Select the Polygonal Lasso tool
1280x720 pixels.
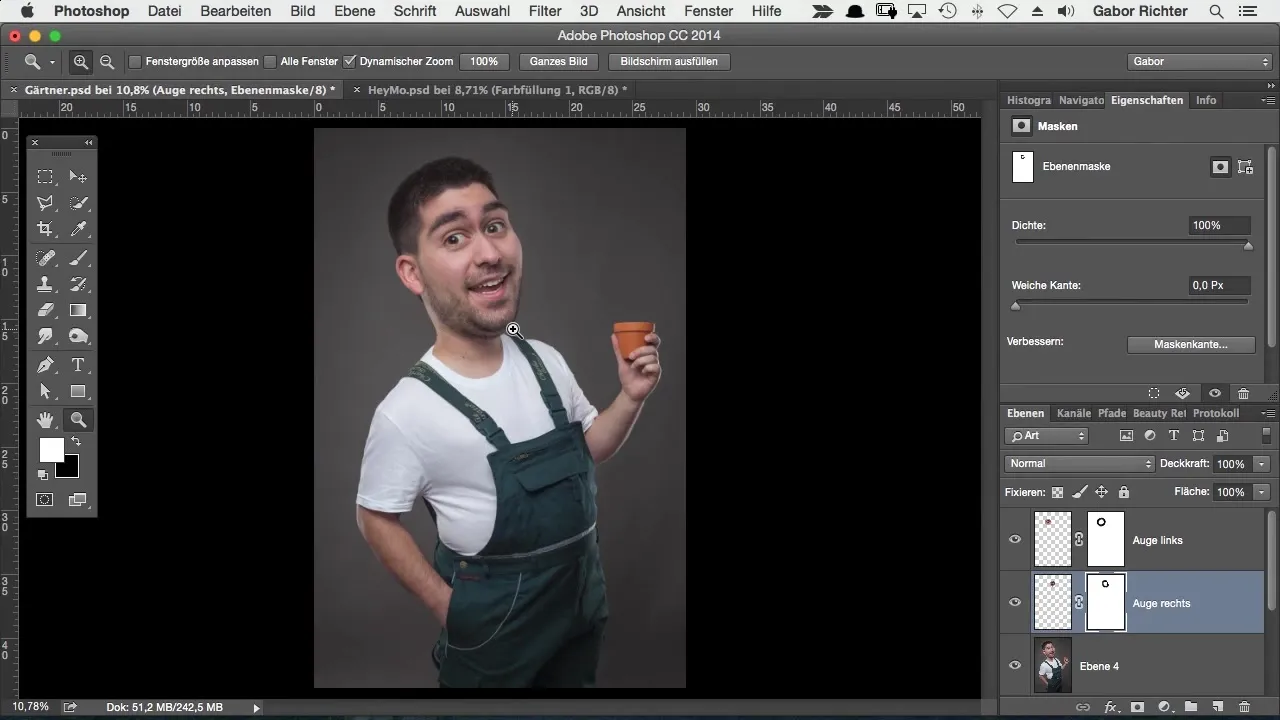coord(45,203)
